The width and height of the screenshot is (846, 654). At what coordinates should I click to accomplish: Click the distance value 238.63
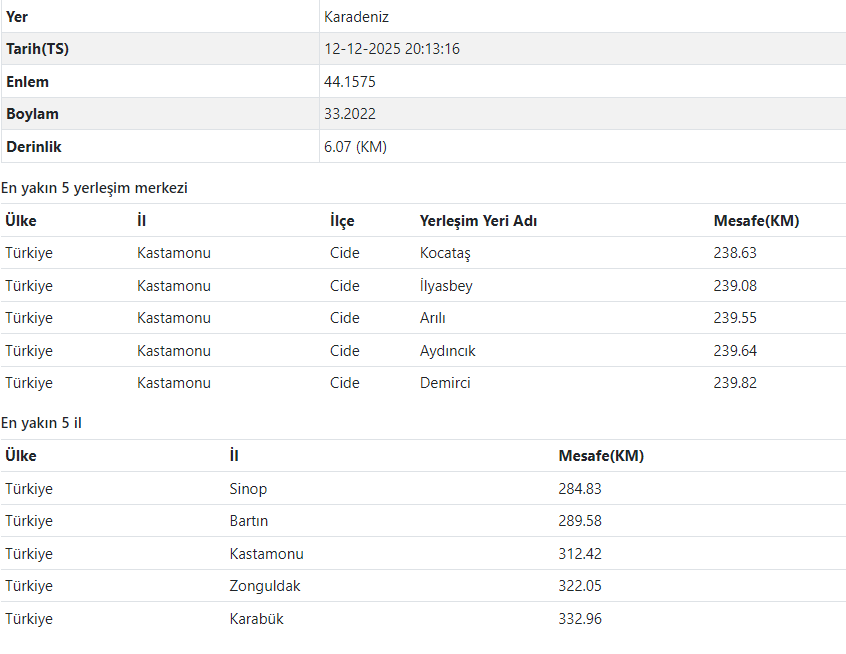pos(735,253)
